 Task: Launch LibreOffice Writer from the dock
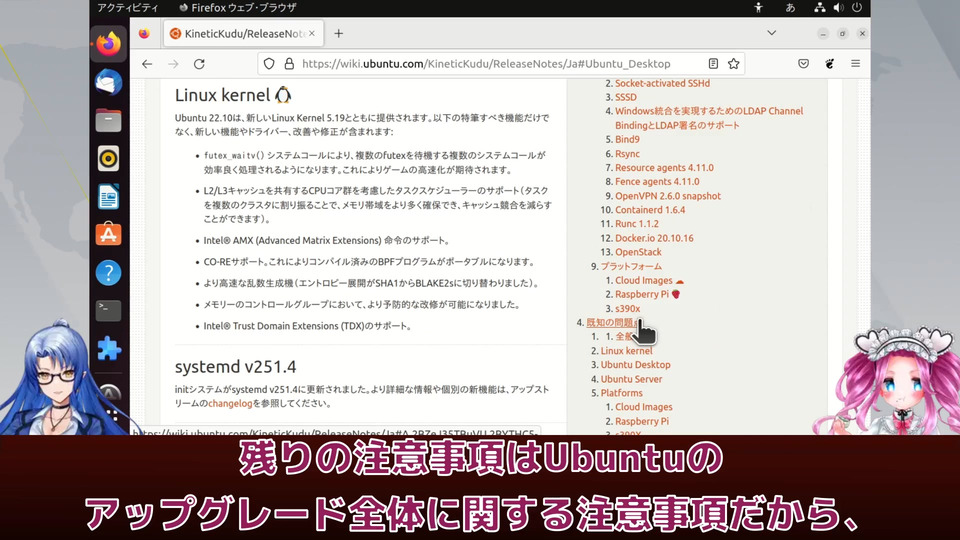click(108, 197)
